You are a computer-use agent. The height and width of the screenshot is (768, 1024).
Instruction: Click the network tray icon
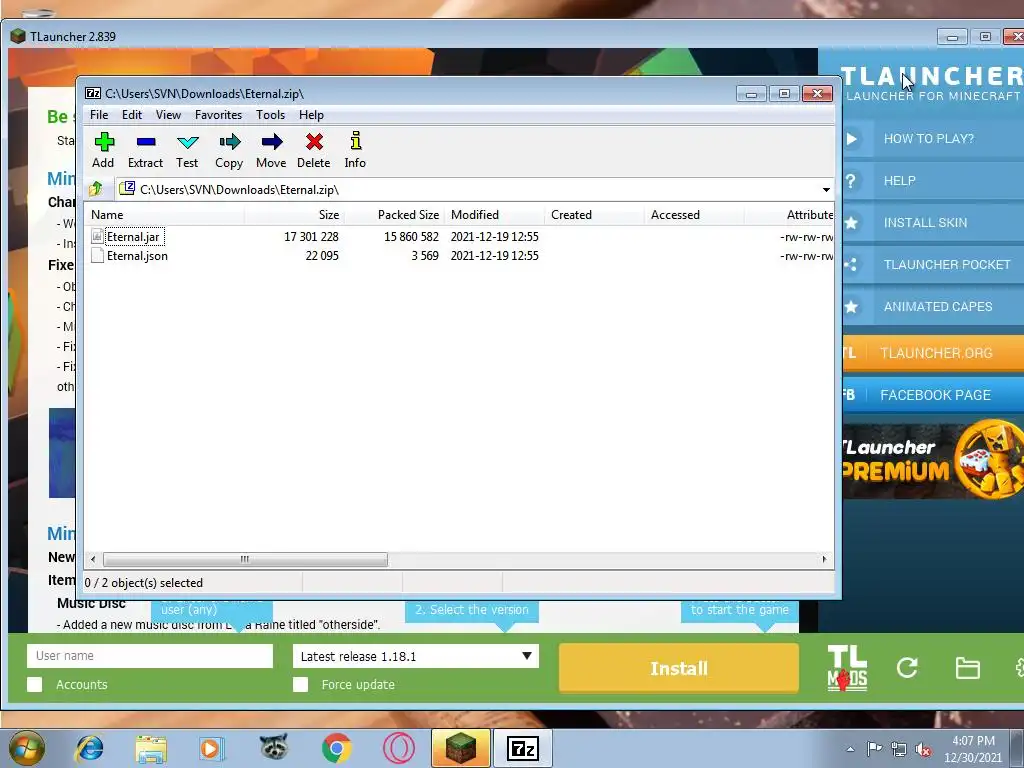pyautogui.click(x=899, y=749)
